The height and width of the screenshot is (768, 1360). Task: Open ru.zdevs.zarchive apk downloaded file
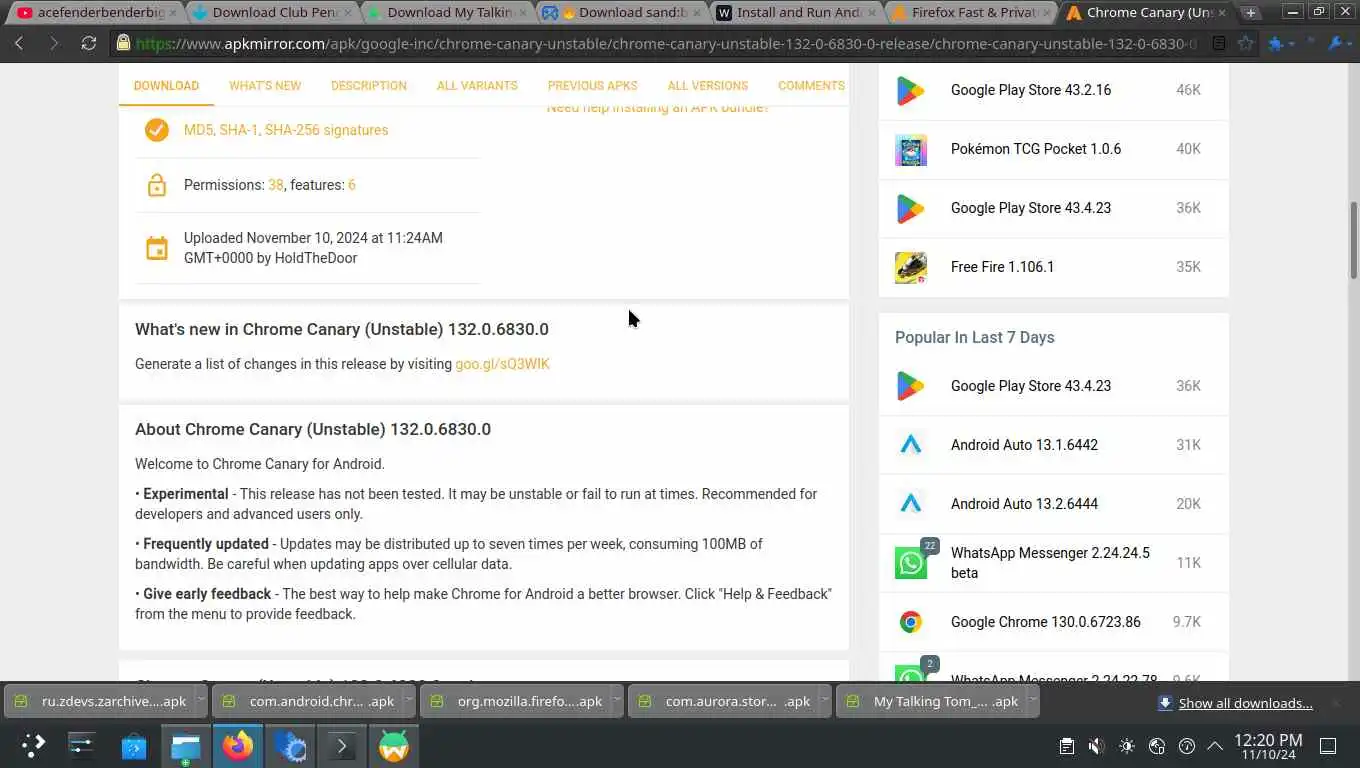pyautogui.click(x=100, y=701)
